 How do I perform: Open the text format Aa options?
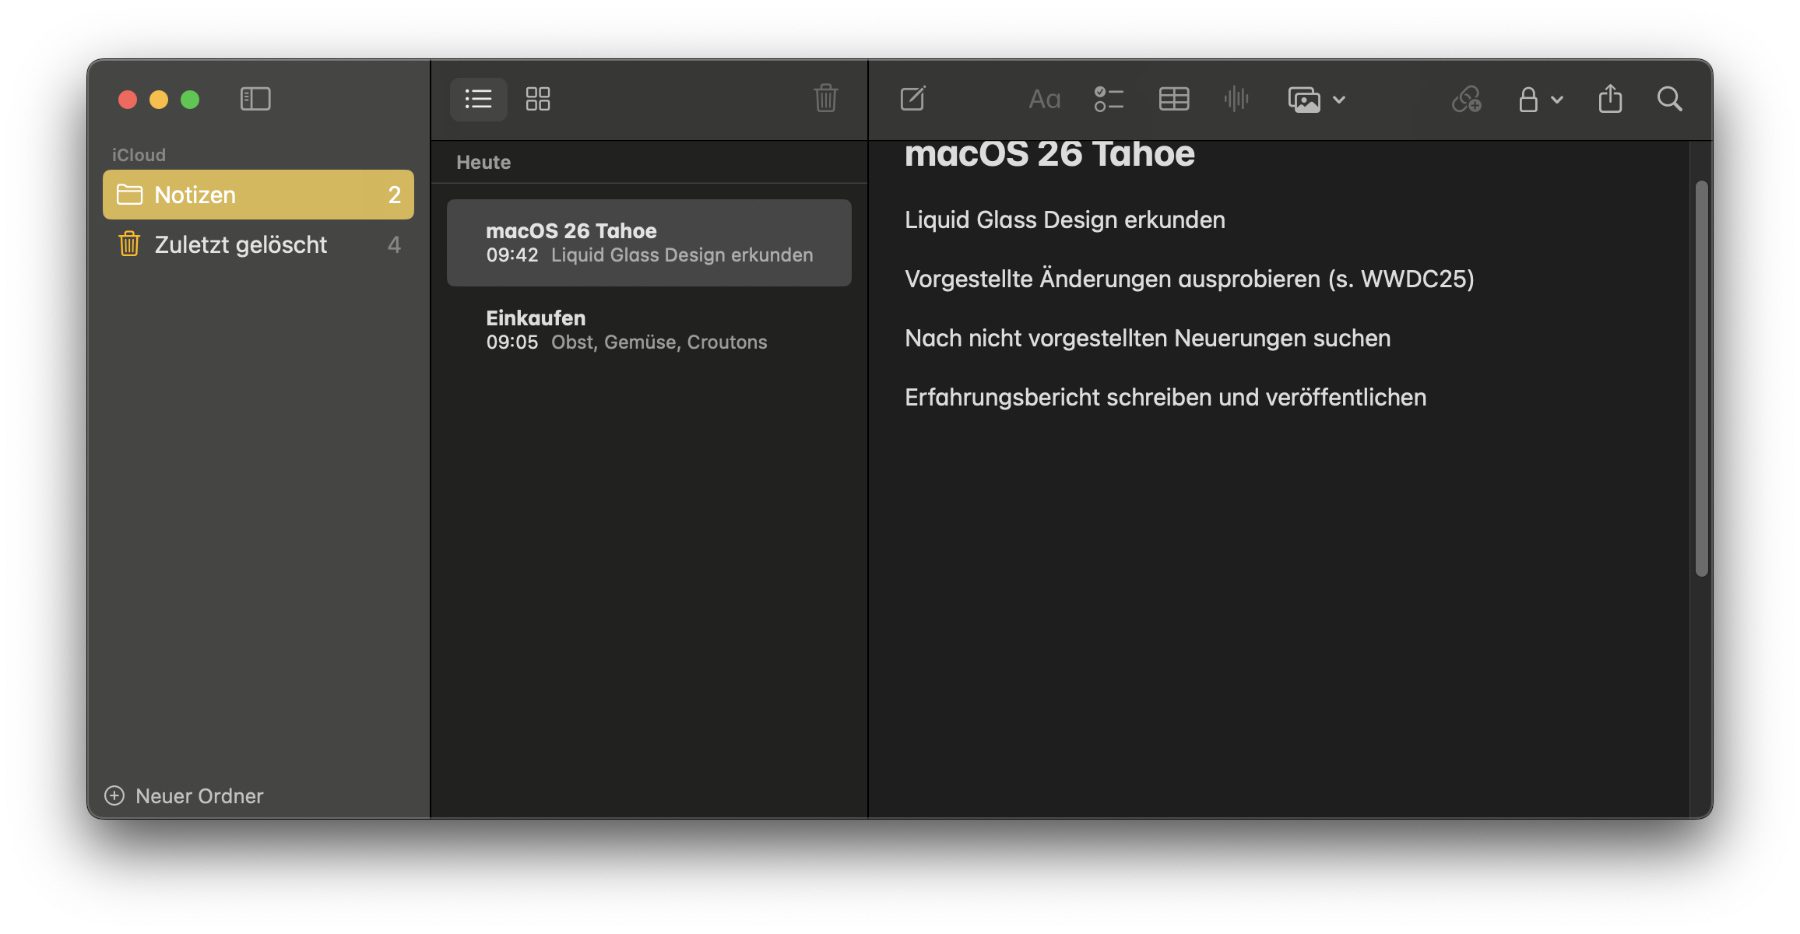coord(1044,99)
